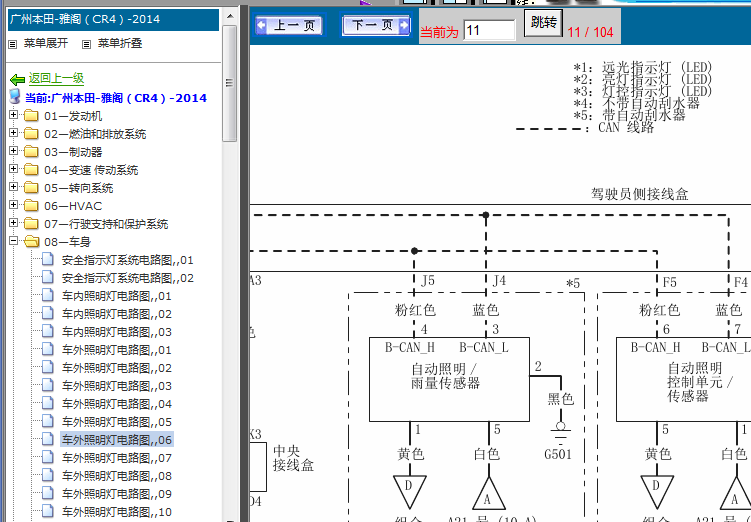Select highlighted 车外照明灯电路图,,06 entry
751x522 pixels.
pos(116,440)
